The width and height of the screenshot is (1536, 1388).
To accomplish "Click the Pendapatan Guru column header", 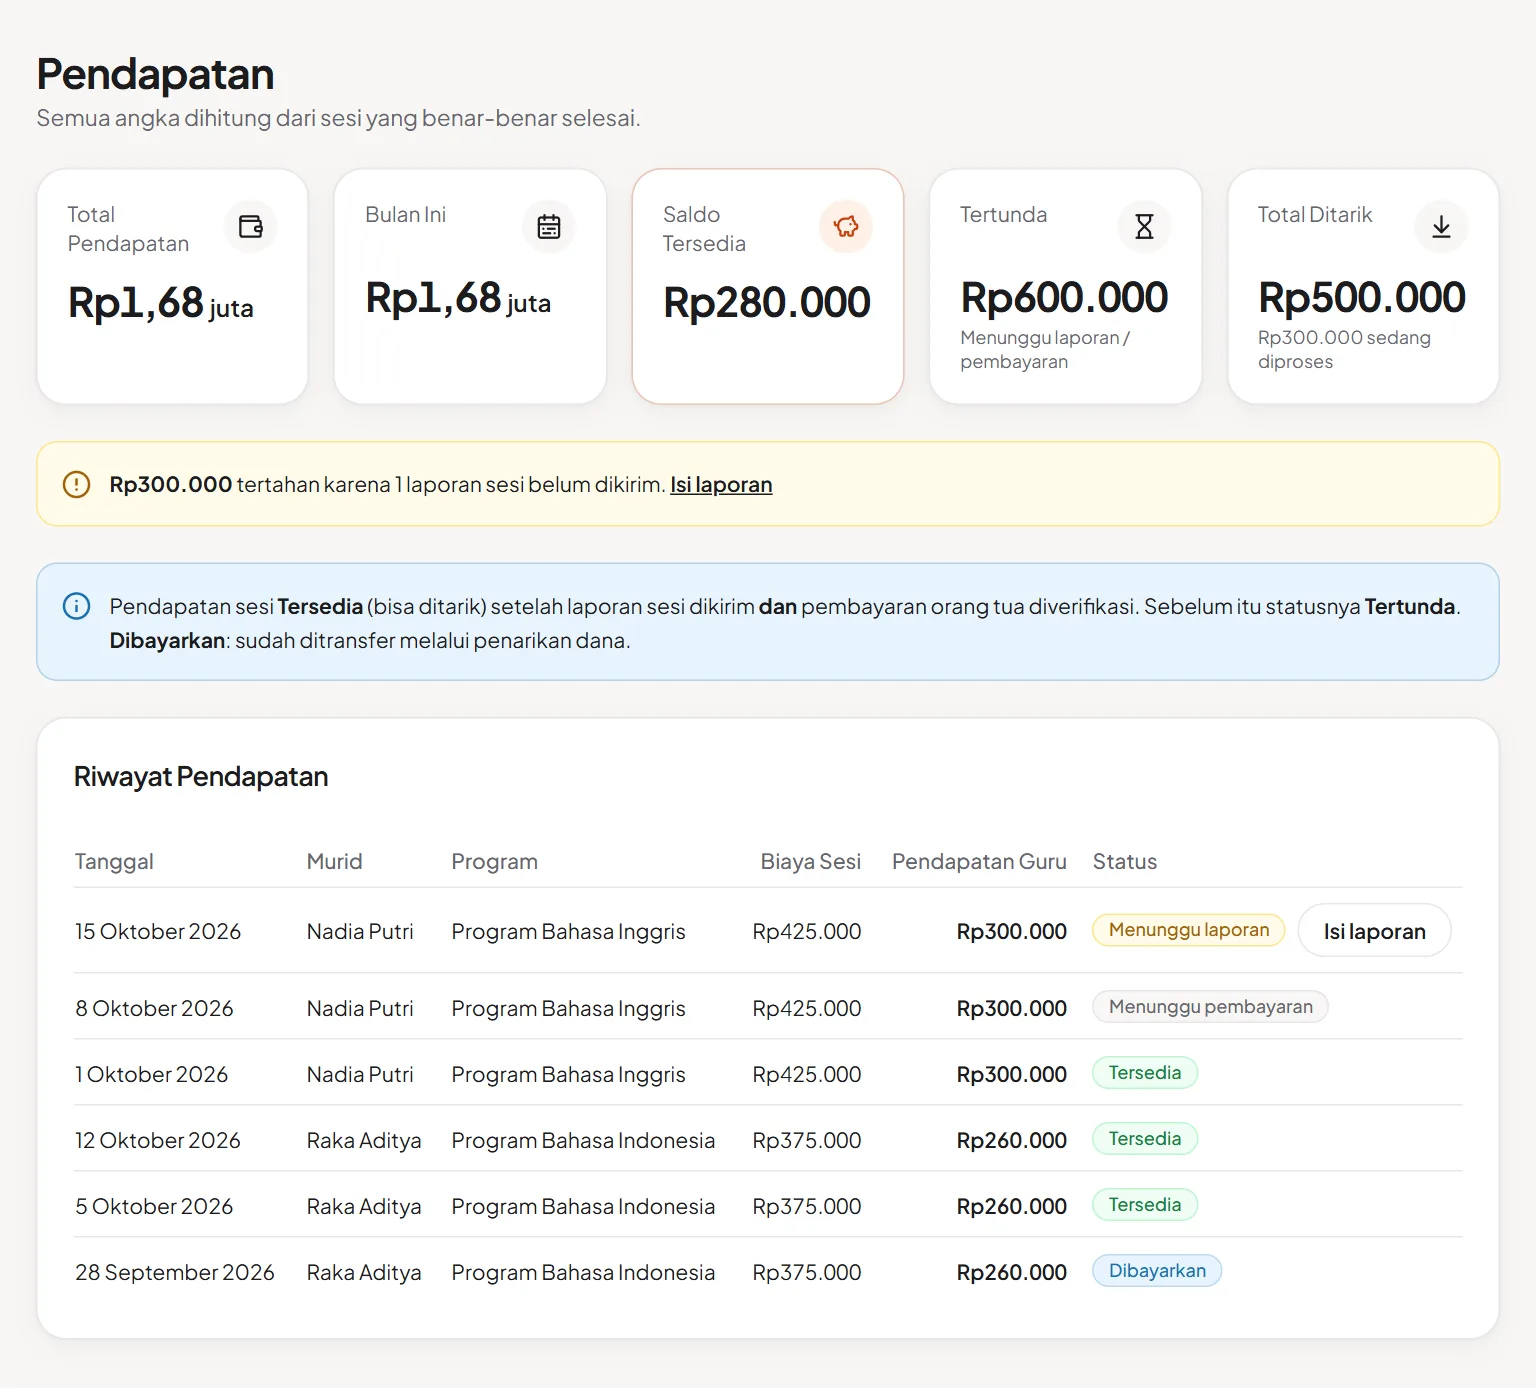I will pyautogui.click(x=979, y=862).
